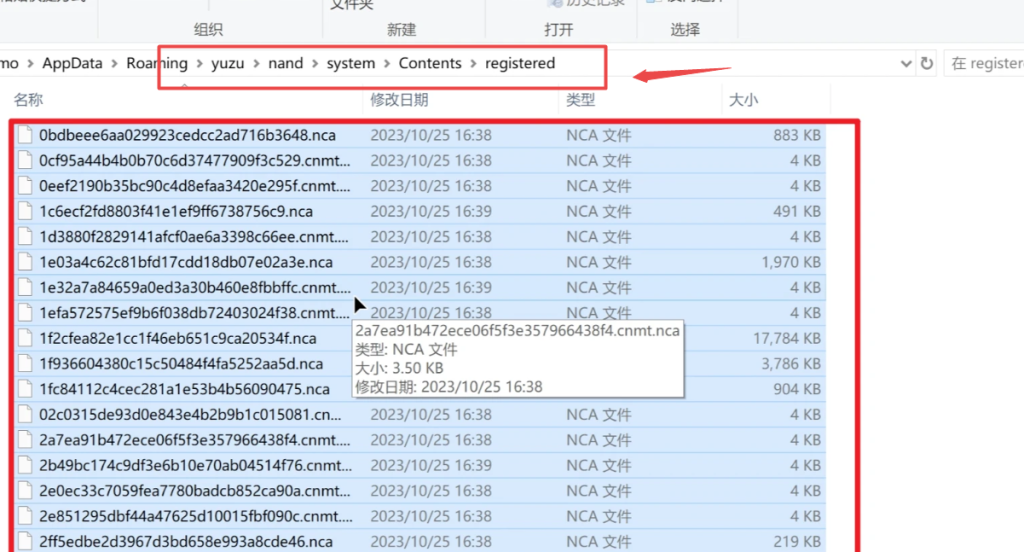Click the search box for registered folder
This screenshot has width=1024, height=552.
click(984, 63)
